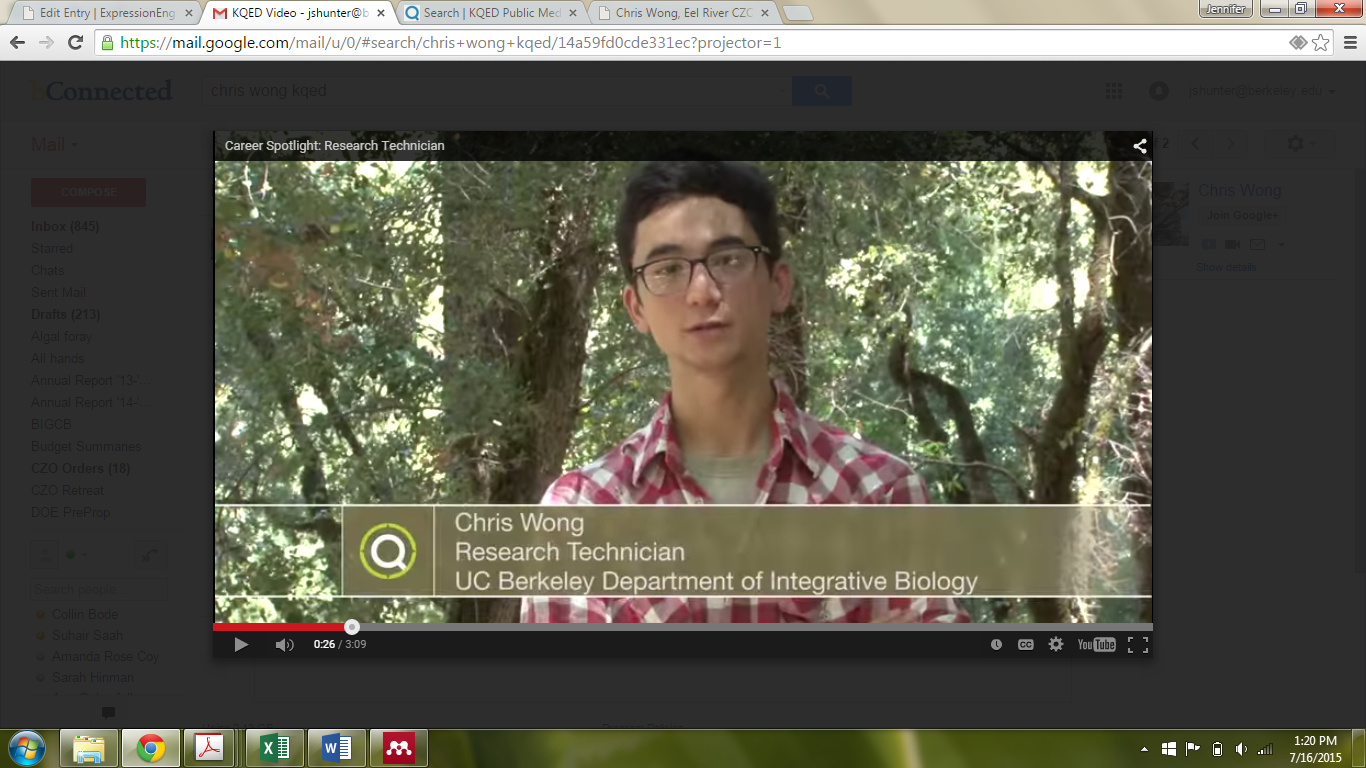Expand the more-options arrow under Chris Wong

pyautogui.click(x=1281, y=245)
